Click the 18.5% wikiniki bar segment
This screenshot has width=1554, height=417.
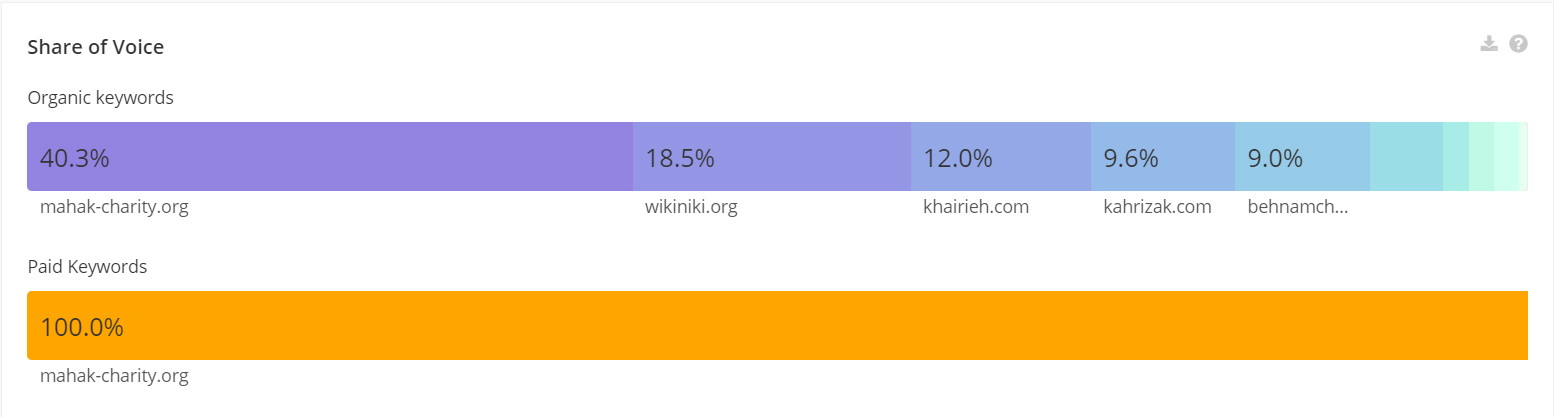tap(771, 156)
